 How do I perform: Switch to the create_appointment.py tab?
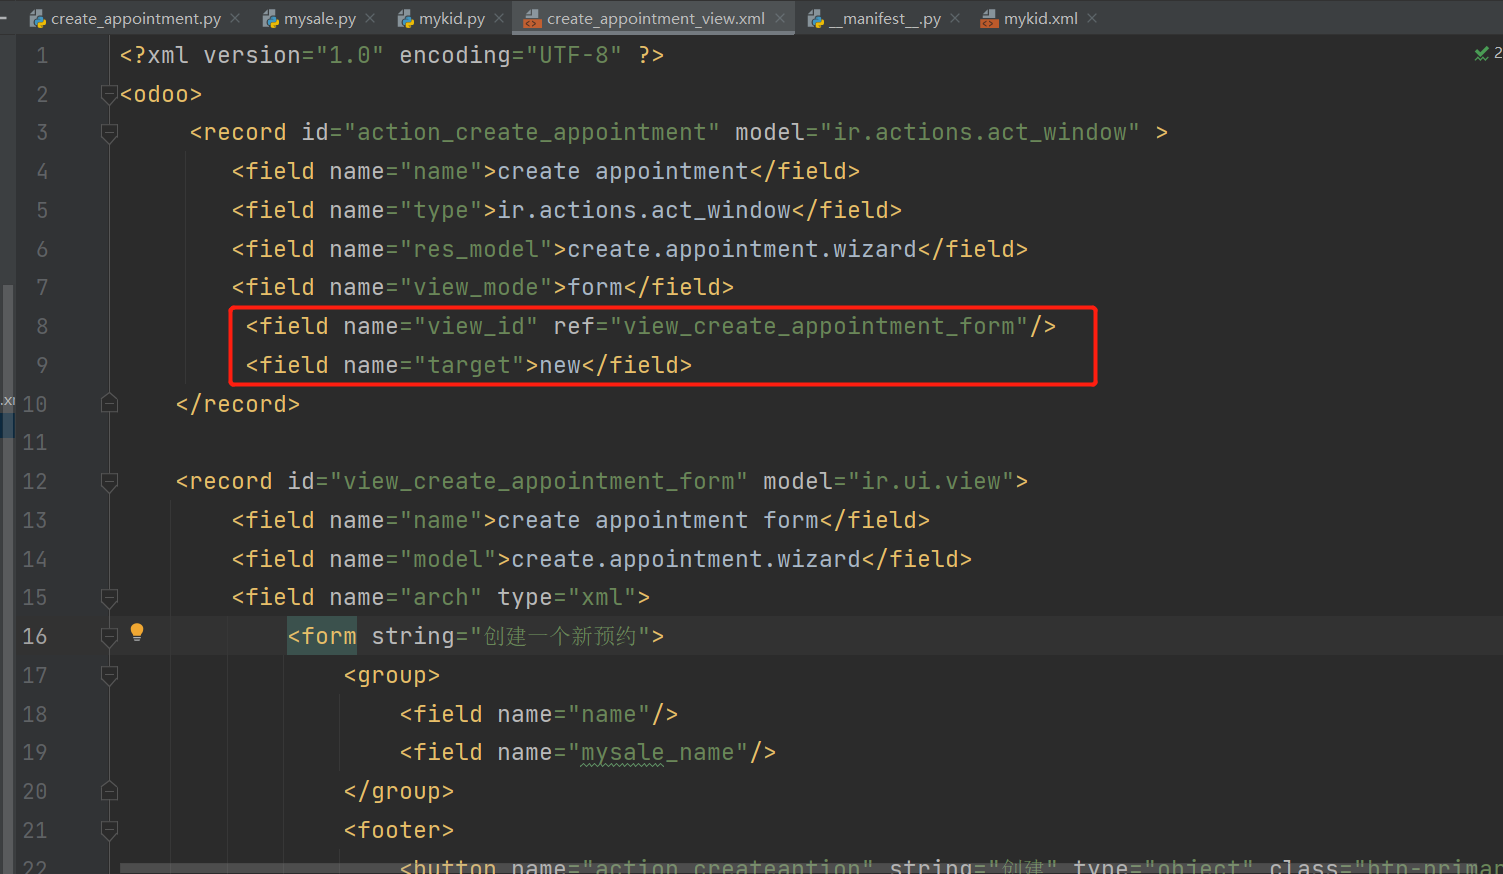pyautogui.click(x=136, y=18)
